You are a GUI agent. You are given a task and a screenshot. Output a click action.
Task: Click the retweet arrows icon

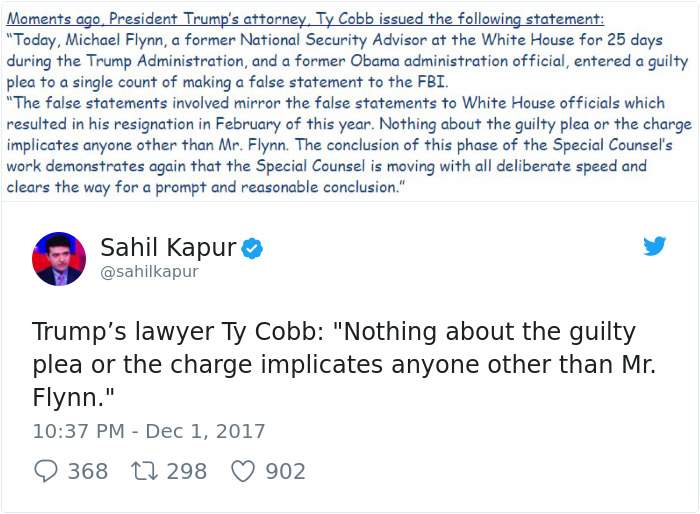click(x=144, y=471)
